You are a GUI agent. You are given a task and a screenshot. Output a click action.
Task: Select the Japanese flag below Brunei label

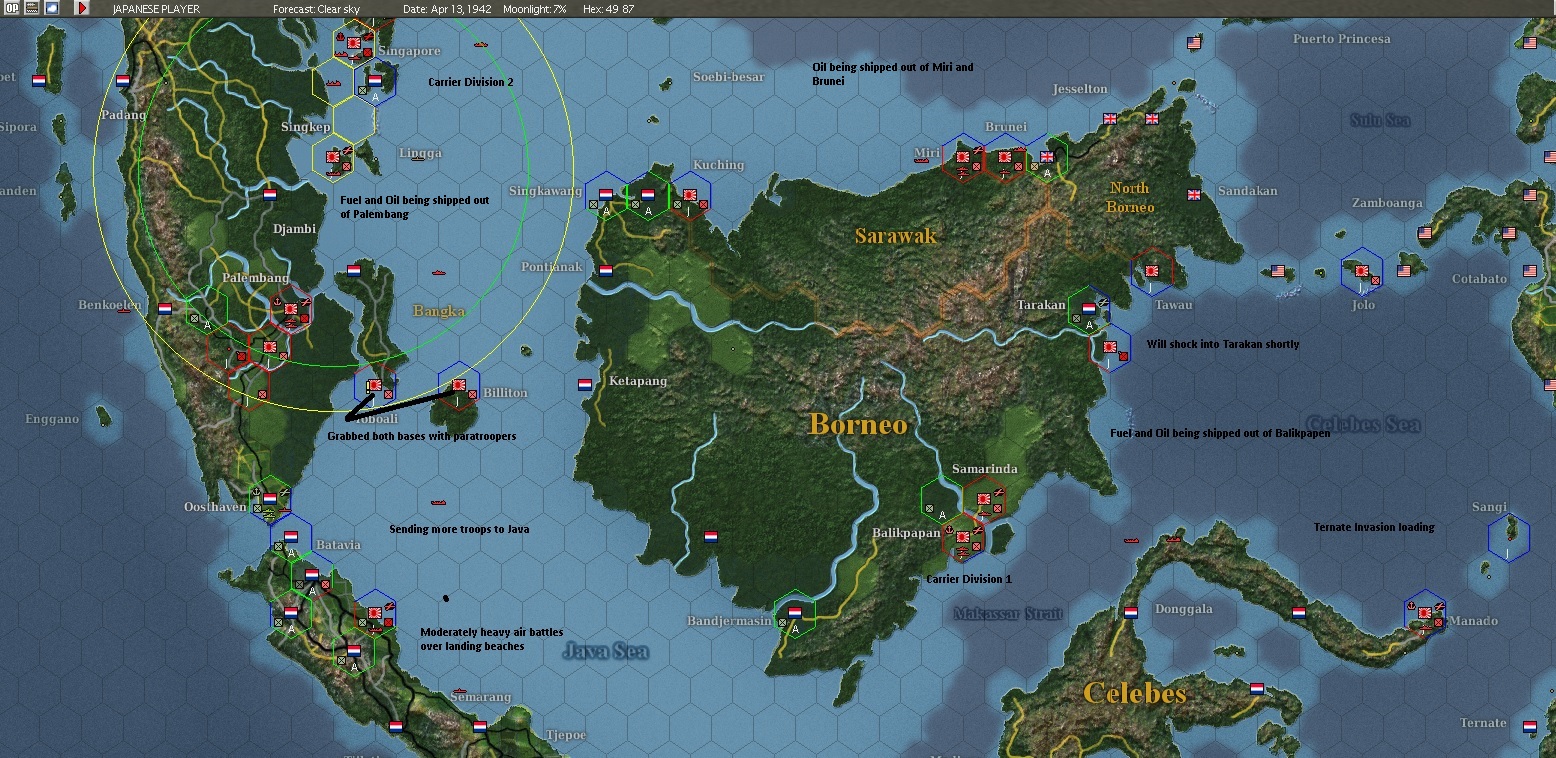coord(1006,157)
